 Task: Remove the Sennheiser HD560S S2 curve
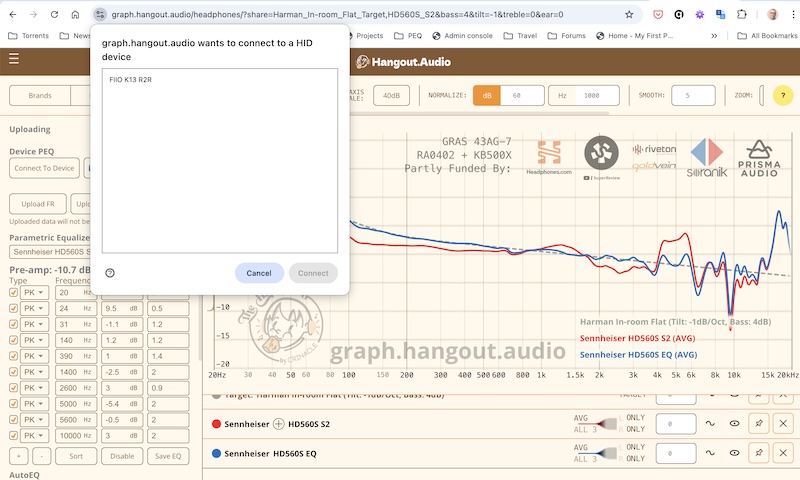783,423
